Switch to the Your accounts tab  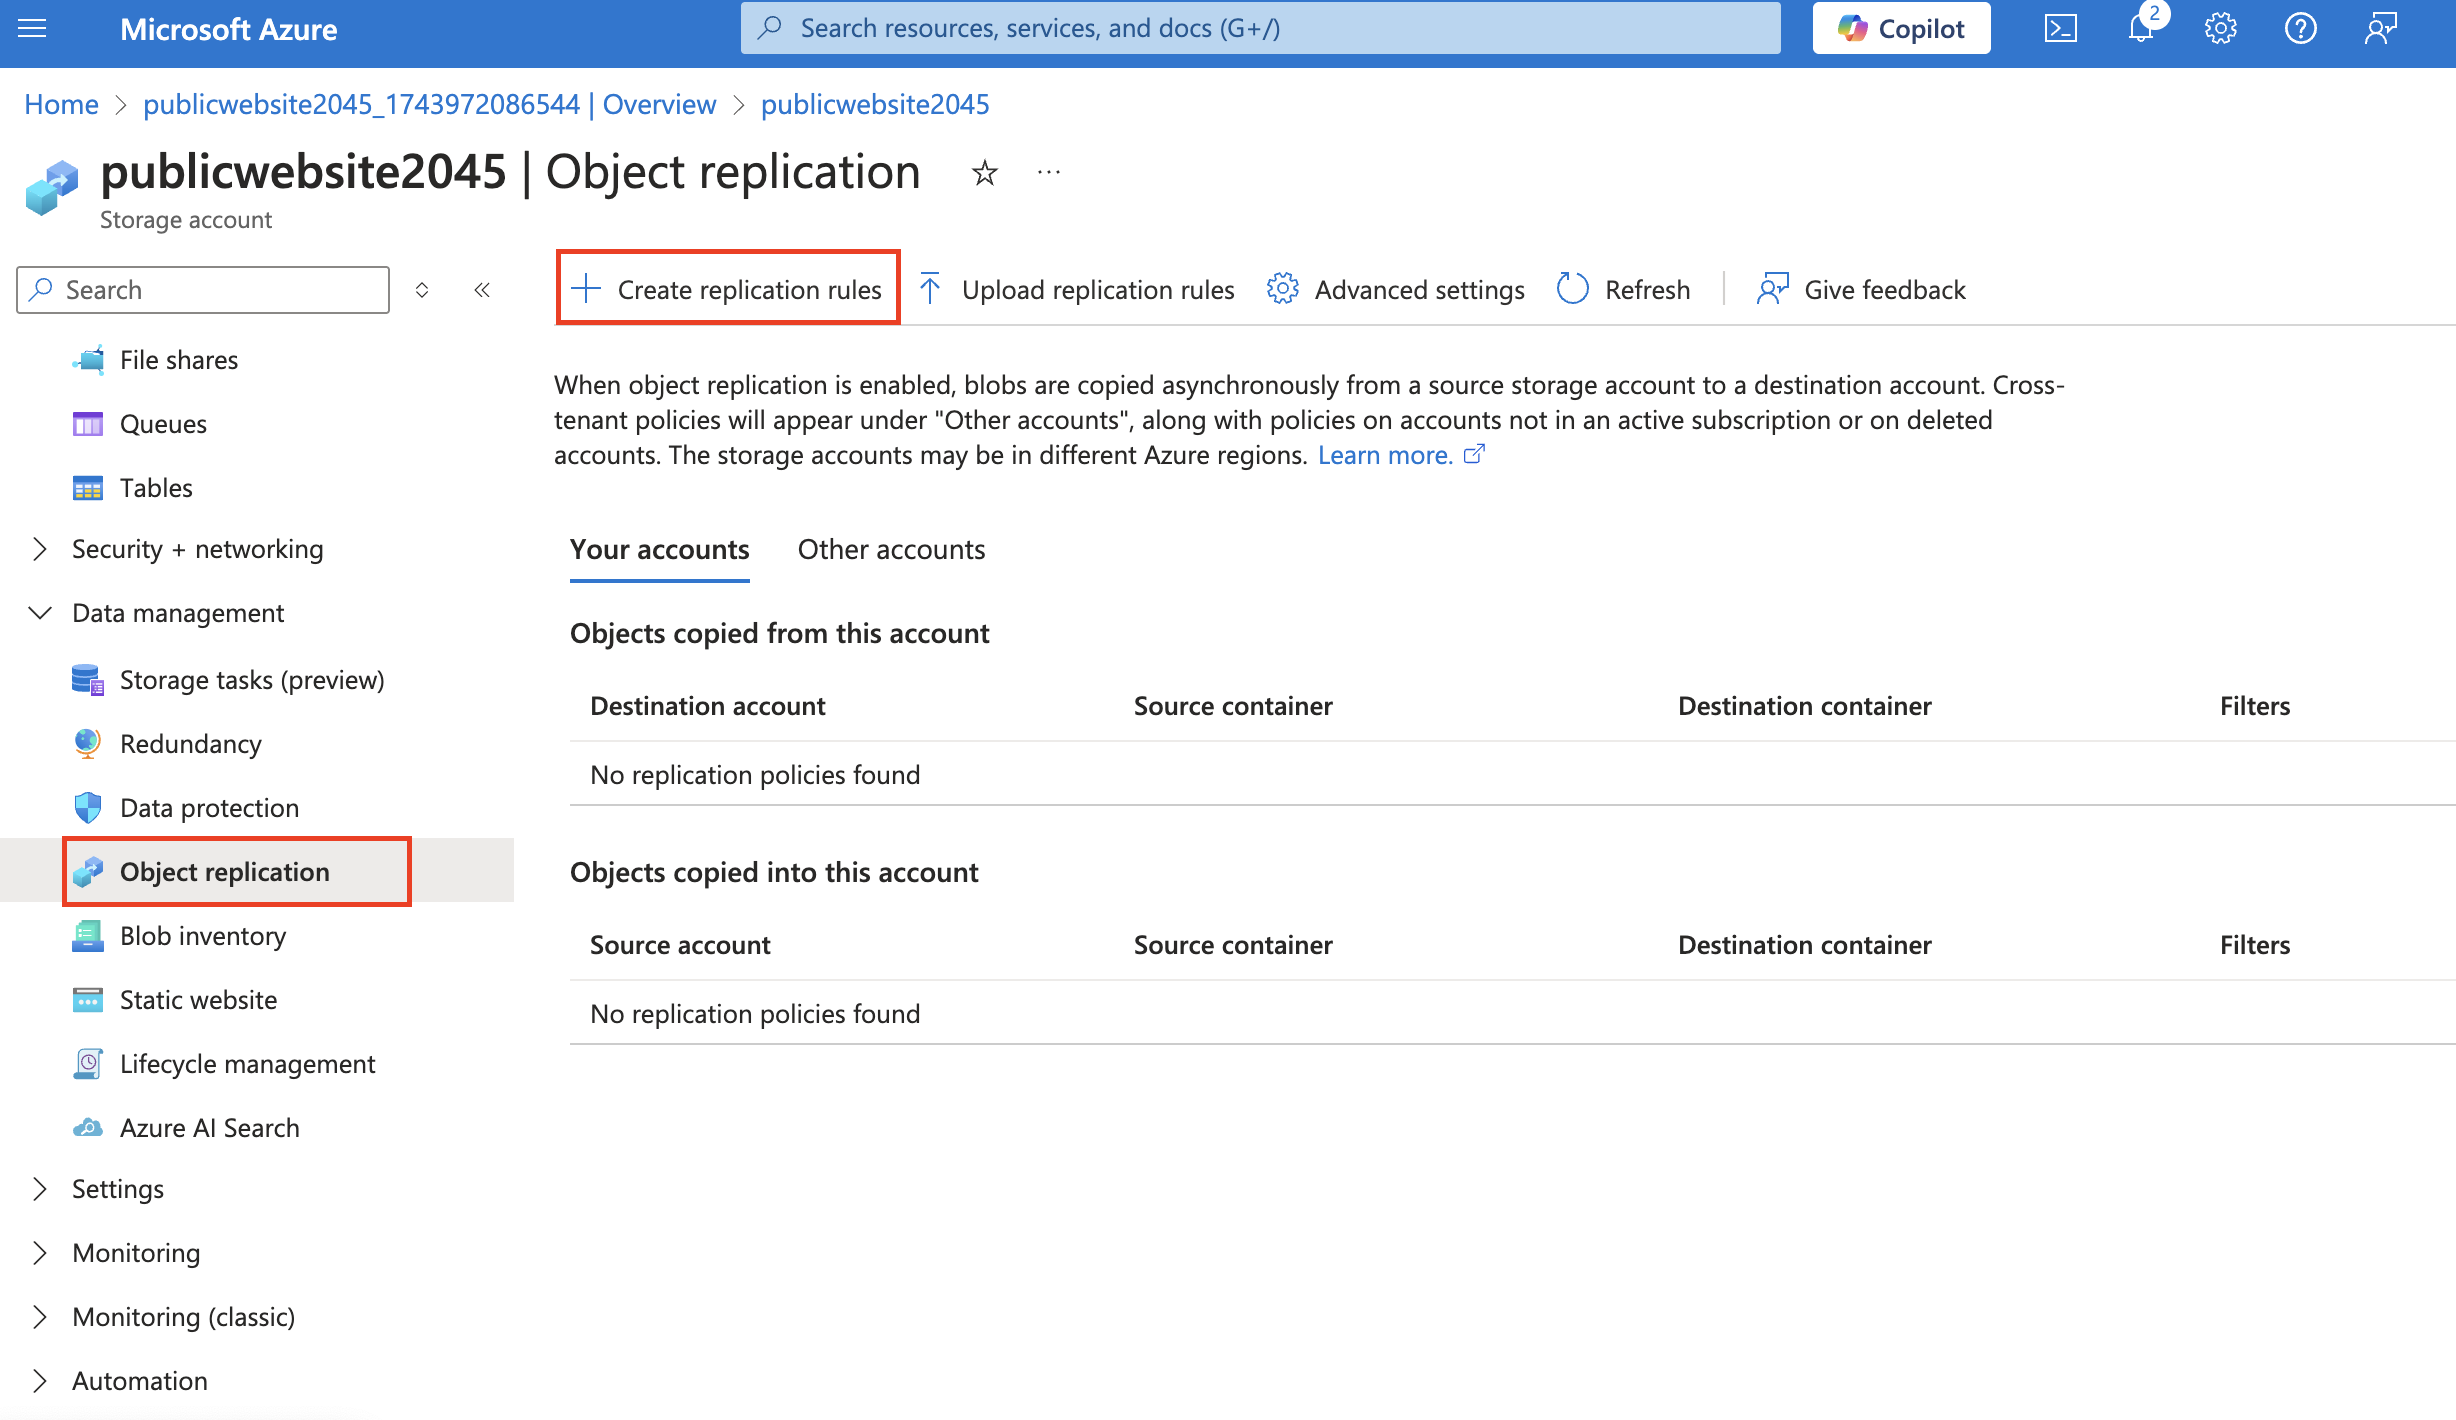pos(659,550)
